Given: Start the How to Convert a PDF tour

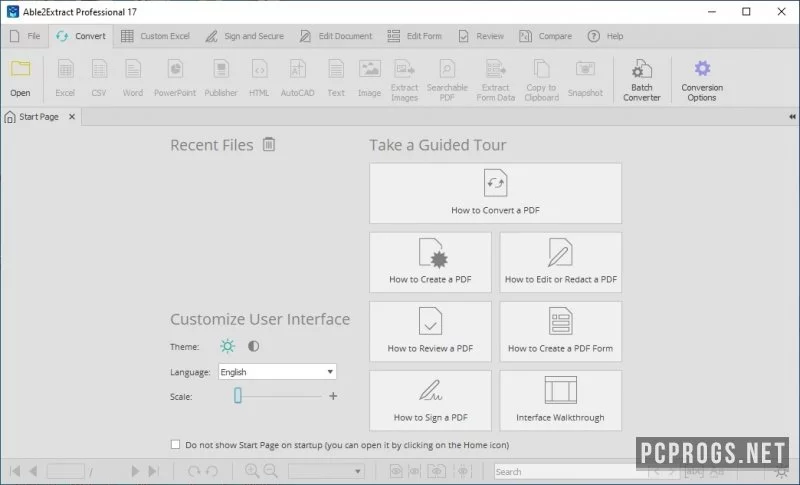Looking at the screenshot, I should (495, 193).
